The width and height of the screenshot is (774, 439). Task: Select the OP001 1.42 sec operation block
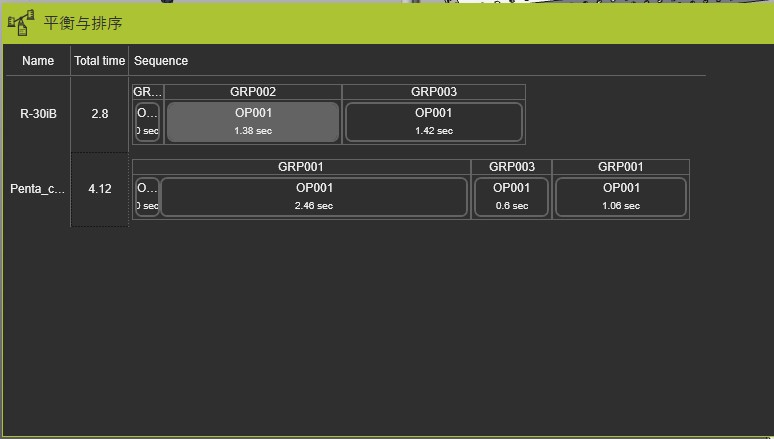pos(434,121)
